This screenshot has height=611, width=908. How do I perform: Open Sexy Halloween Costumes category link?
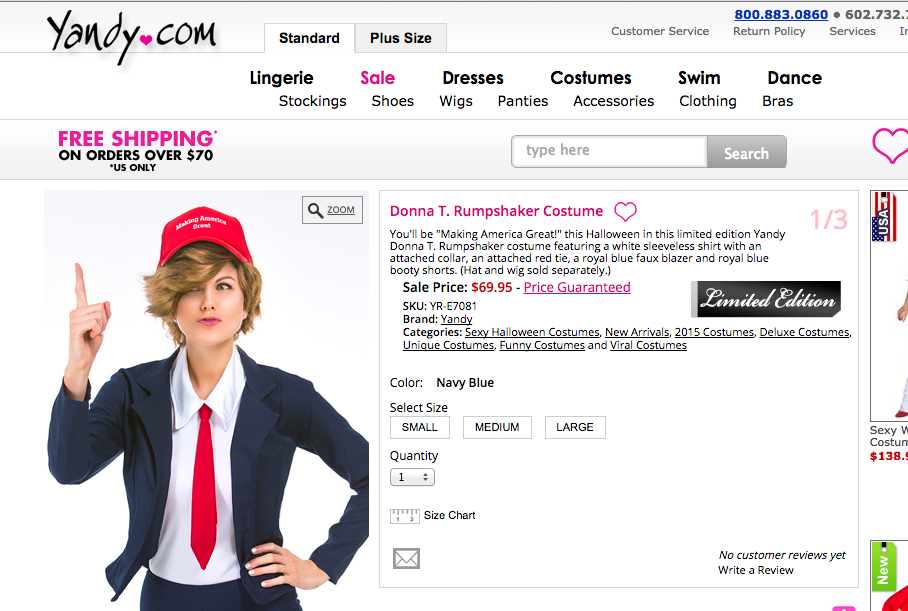[x=532, y=332]
